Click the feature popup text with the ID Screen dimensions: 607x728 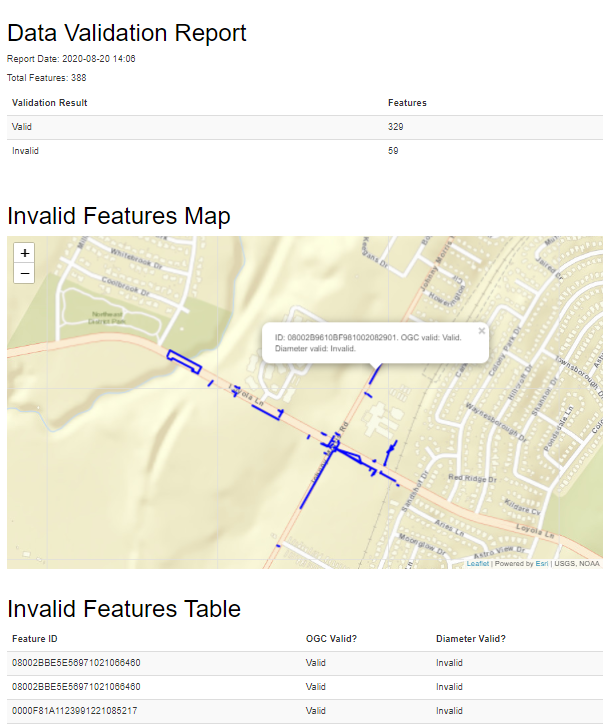[366, 338]
